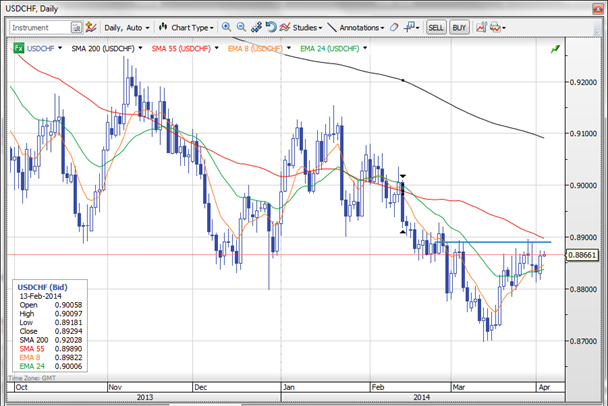The width and height of the screenshot is (608, 406).
Task: Close the USDCHF Daily chart window
Action: click(598, 9)
